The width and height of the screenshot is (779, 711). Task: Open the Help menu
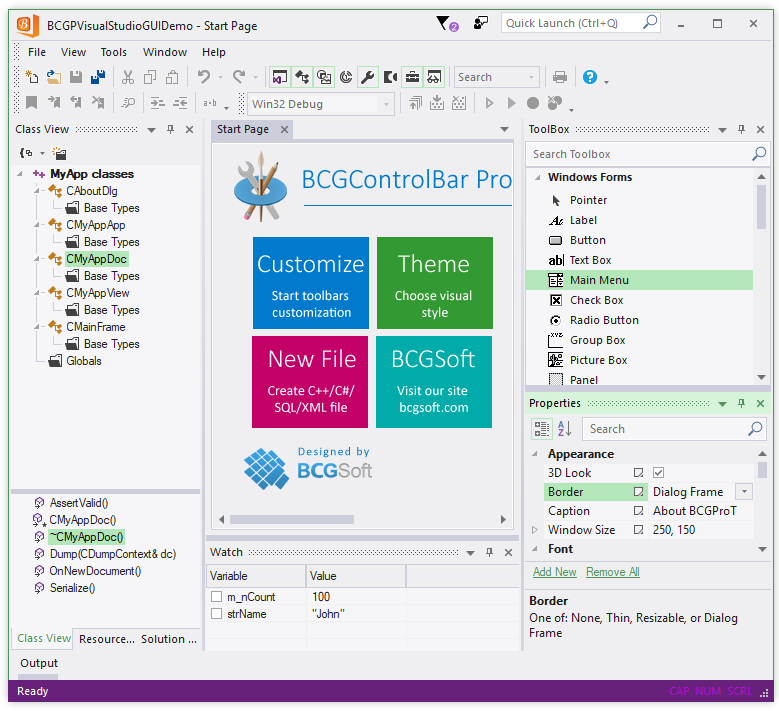[214, 52]
